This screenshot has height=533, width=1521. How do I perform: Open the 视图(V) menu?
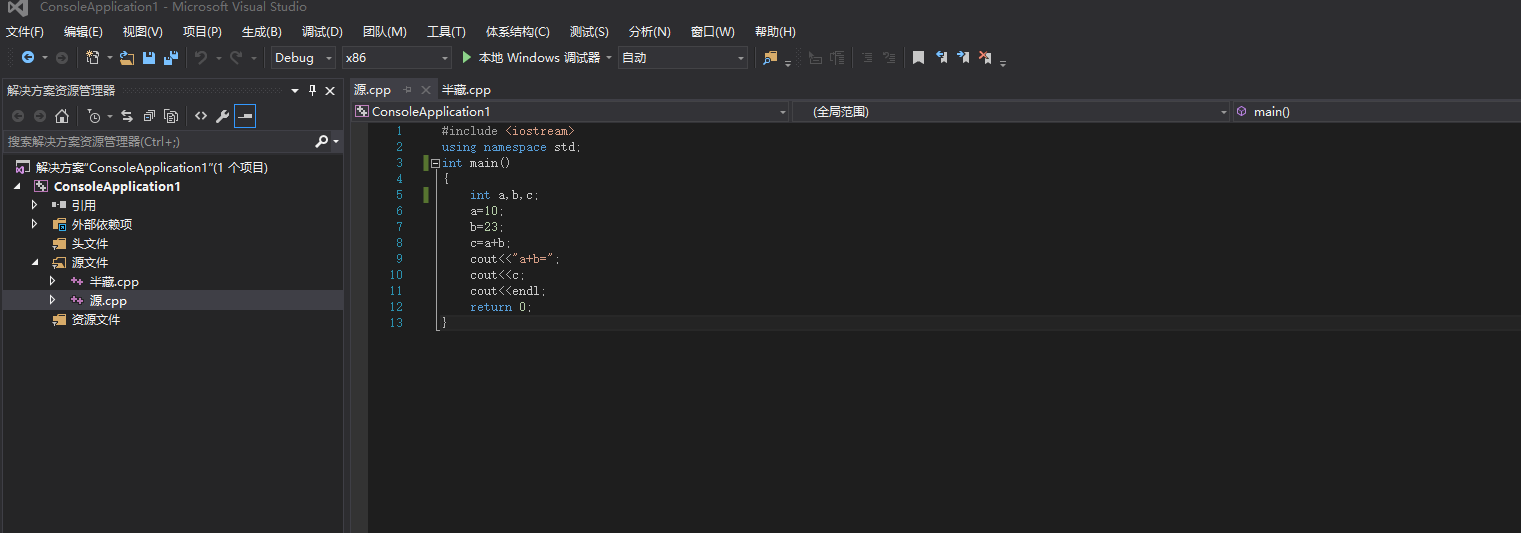point(142,32)
